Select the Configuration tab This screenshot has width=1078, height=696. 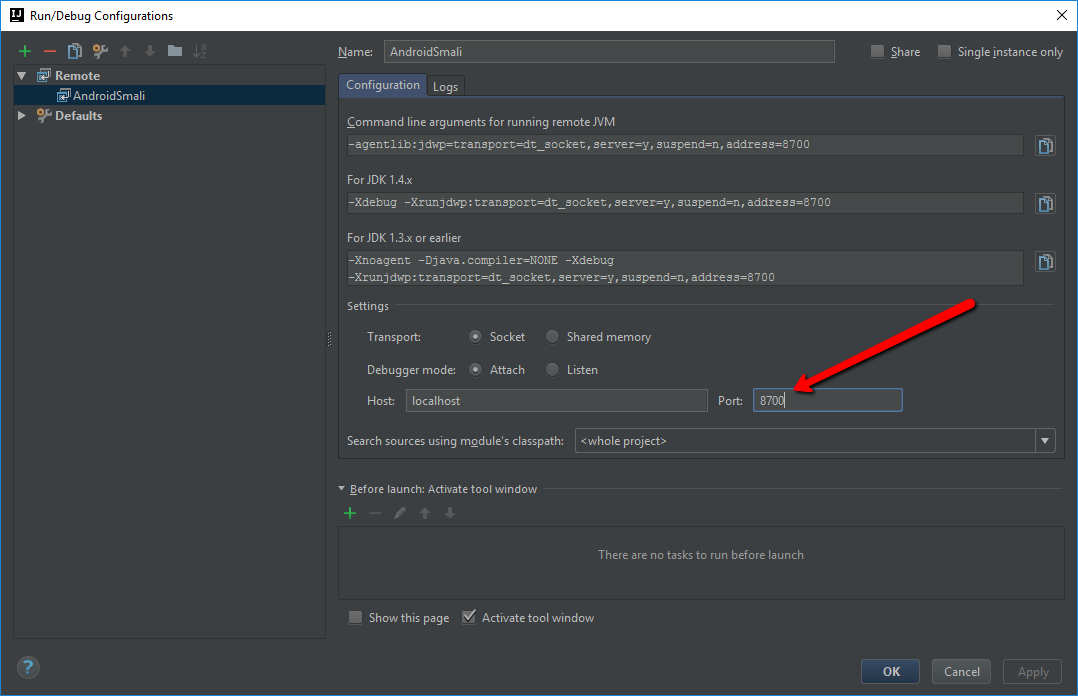(382, 85)
